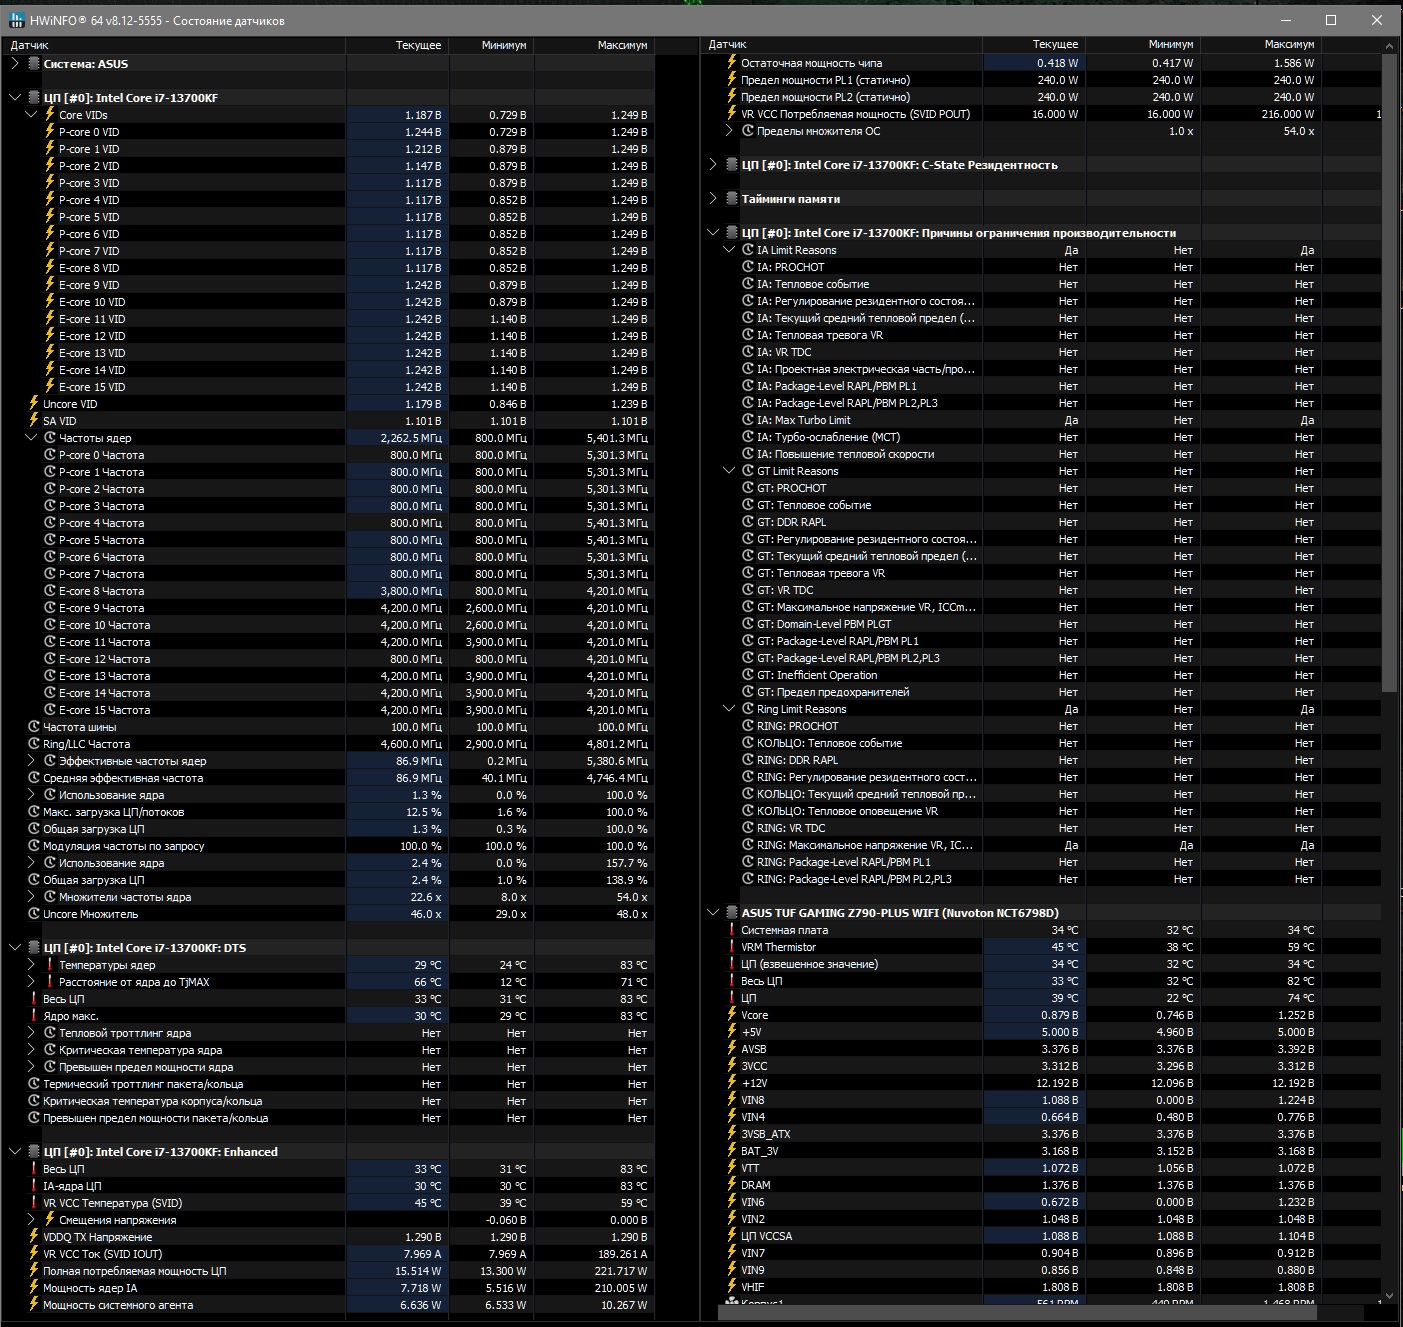Select the Полная потребляемая мощность ЦП row

point(330,1271)
